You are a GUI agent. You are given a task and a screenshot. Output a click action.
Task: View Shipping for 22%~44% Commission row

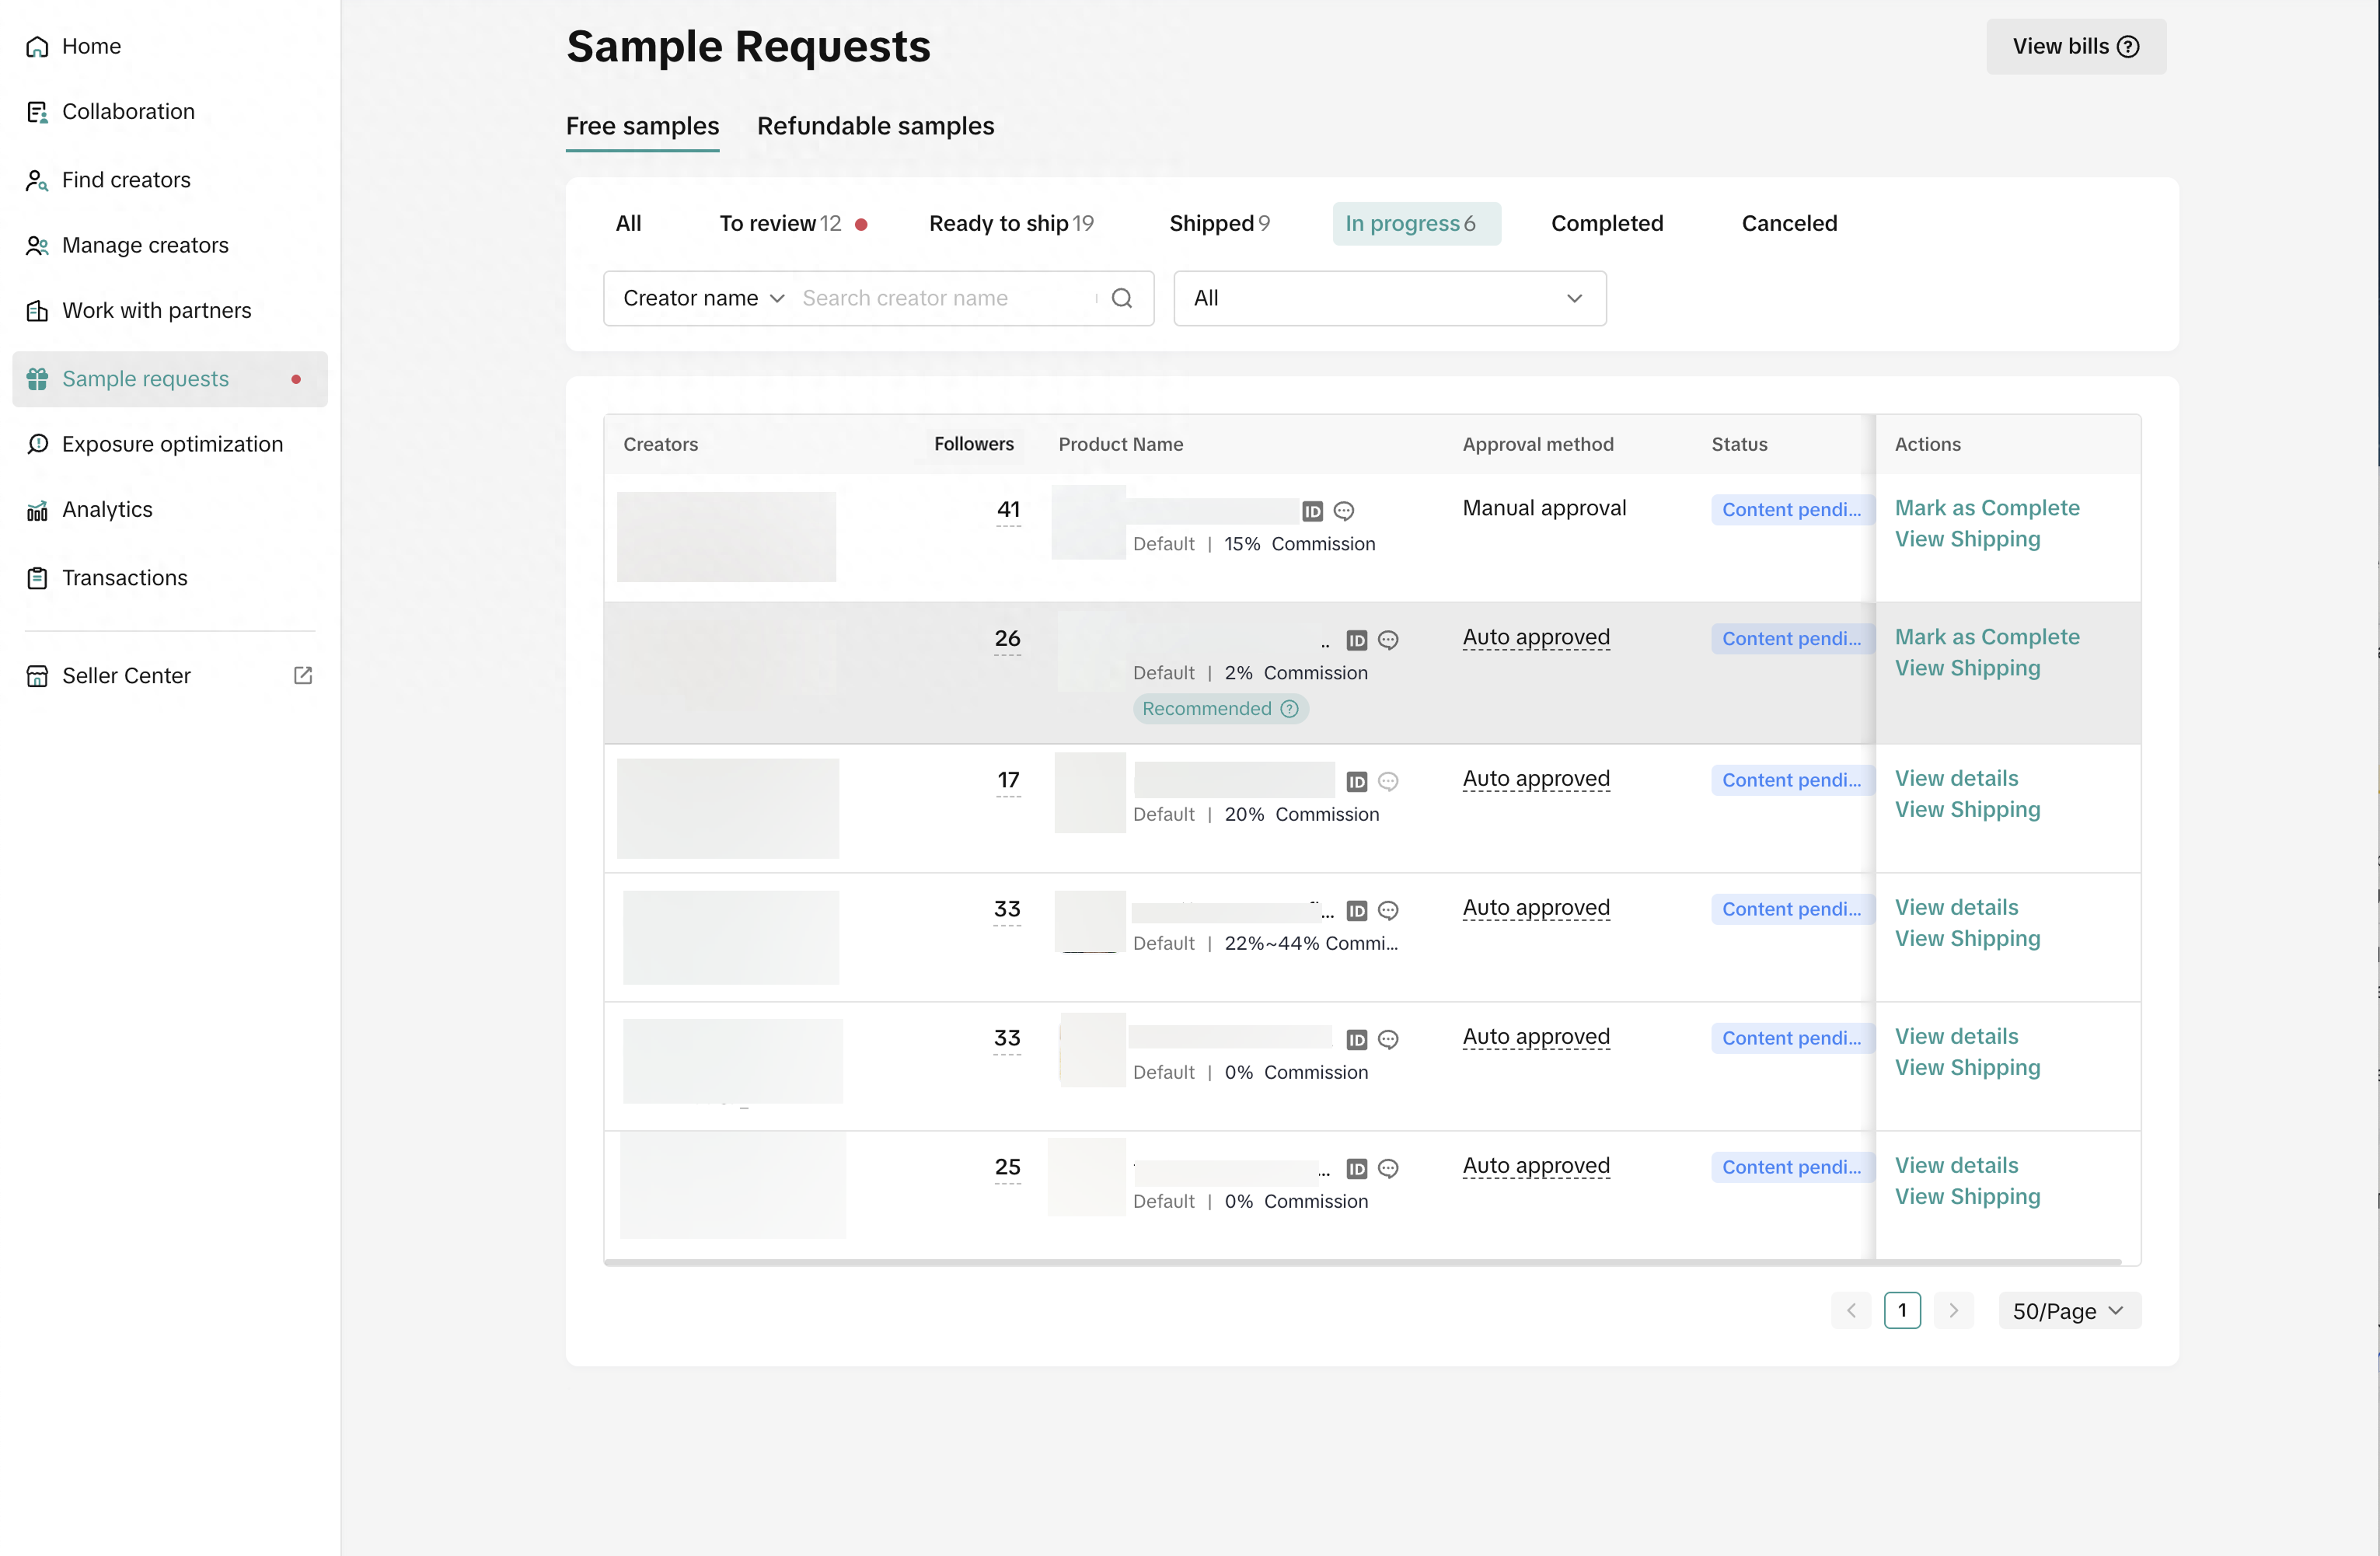(x=1967, y=939)
